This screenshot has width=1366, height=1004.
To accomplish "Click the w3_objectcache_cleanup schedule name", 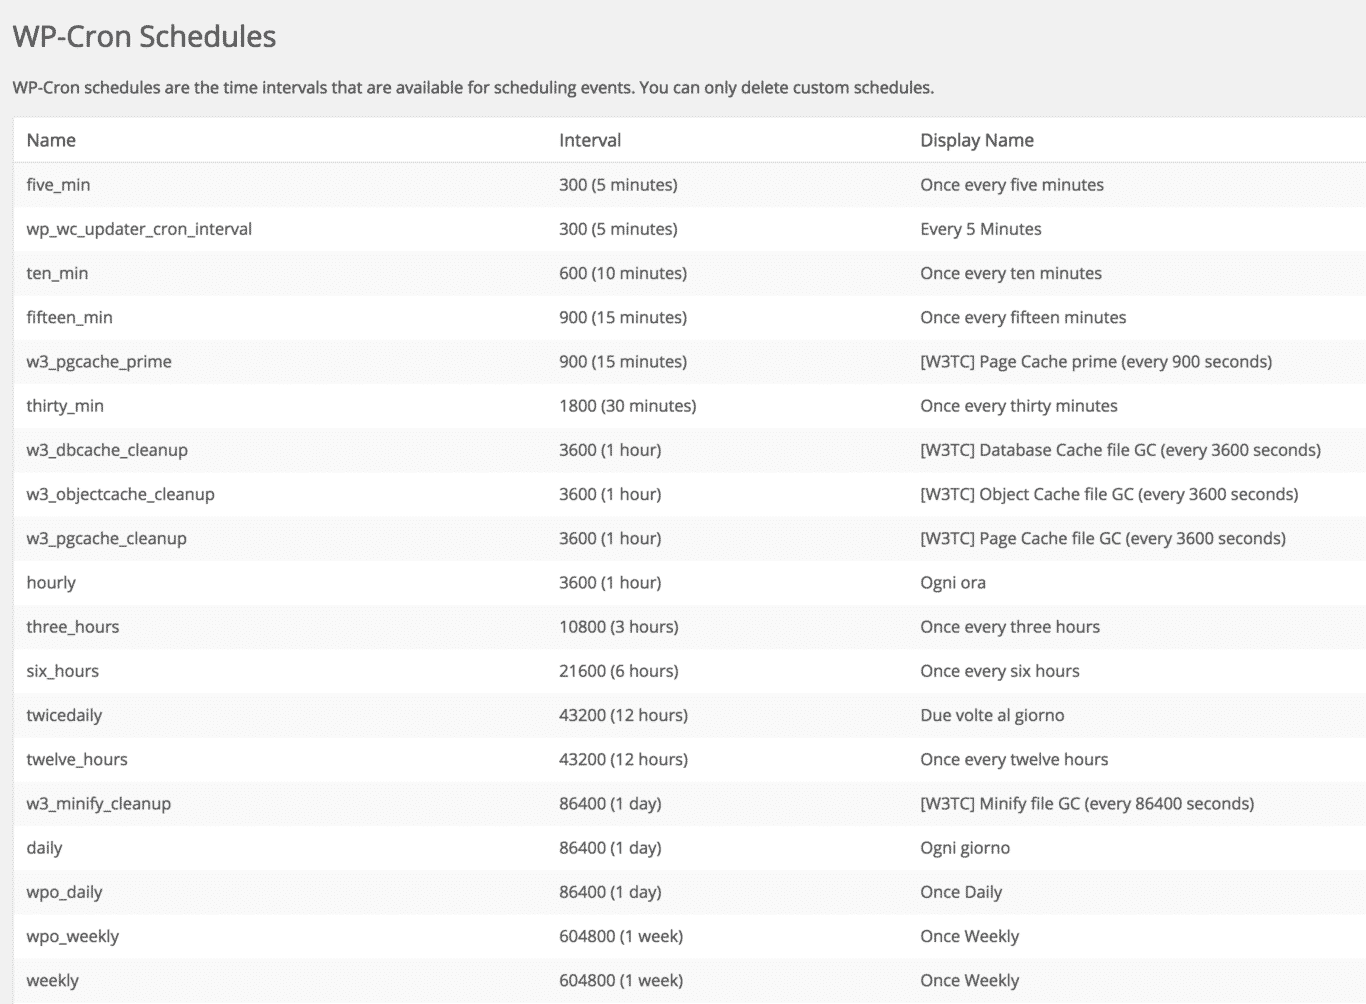I will 120,494.
